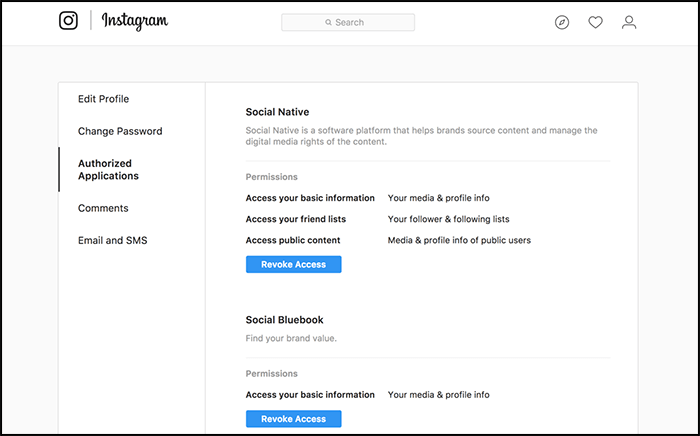700x436 pixels.
Task: Open Email and SMS settings
Action: (x=112, y=240)
